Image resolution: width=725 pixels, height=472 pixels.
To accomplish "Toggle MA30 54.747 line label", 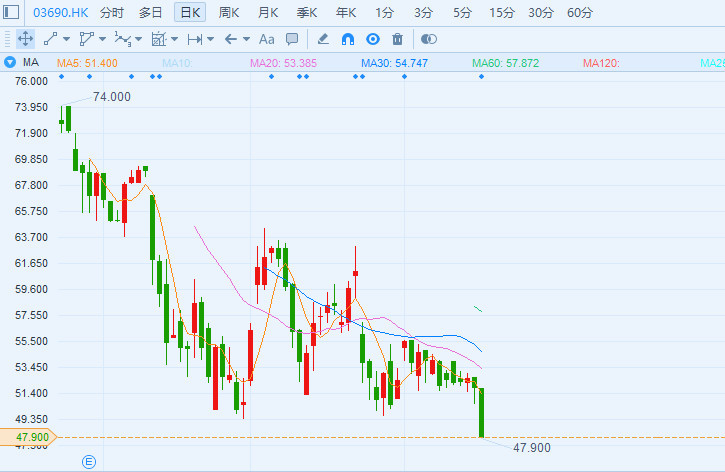I will 394,63.
